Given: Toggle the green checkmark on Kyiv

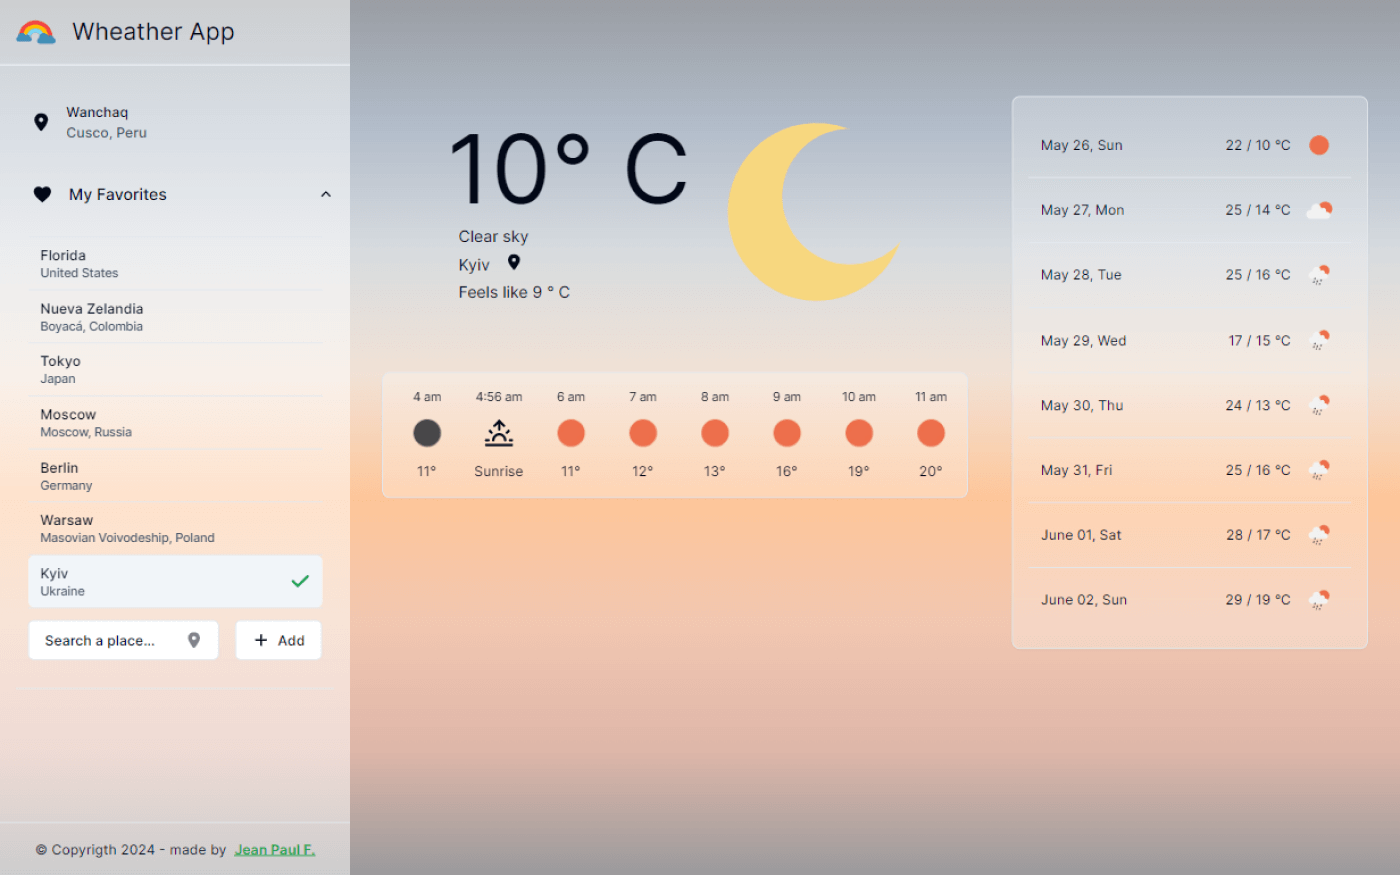Looking at the screenshot, I should tap(300, 580).
